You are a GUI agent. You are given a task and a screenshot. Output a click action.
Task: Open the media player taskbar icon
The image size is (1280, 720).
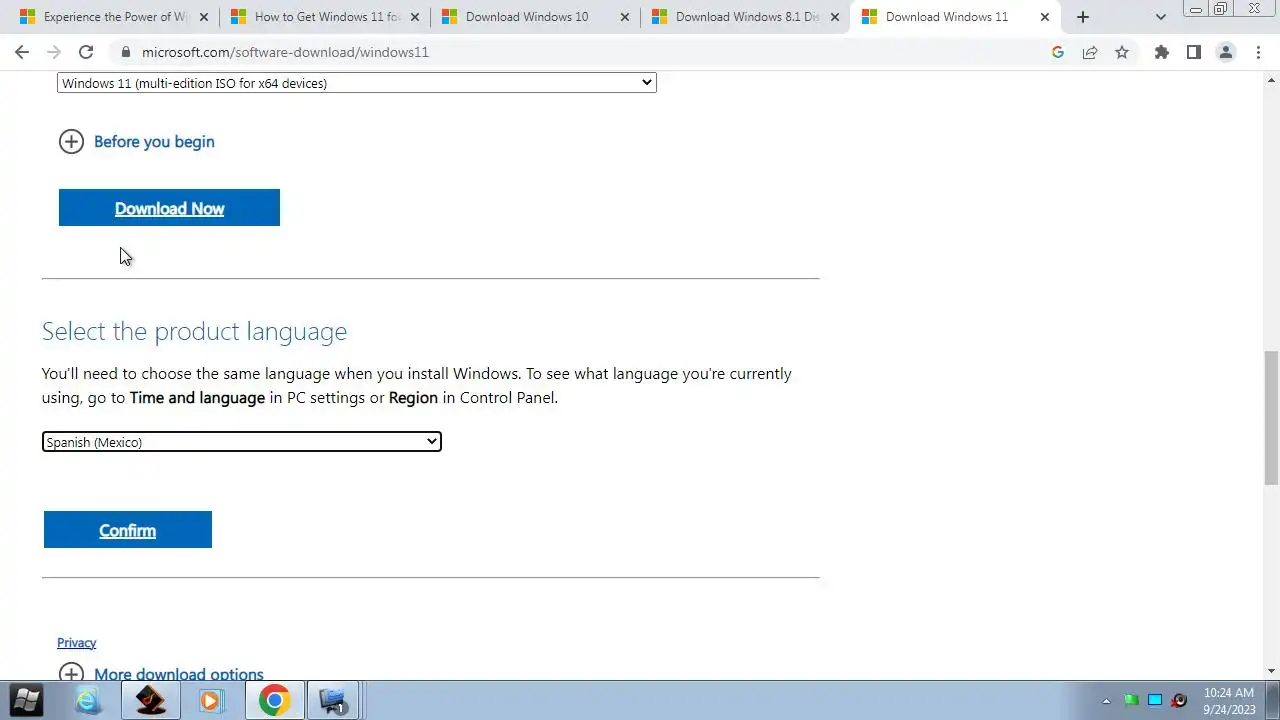click(x=211, y=700)
